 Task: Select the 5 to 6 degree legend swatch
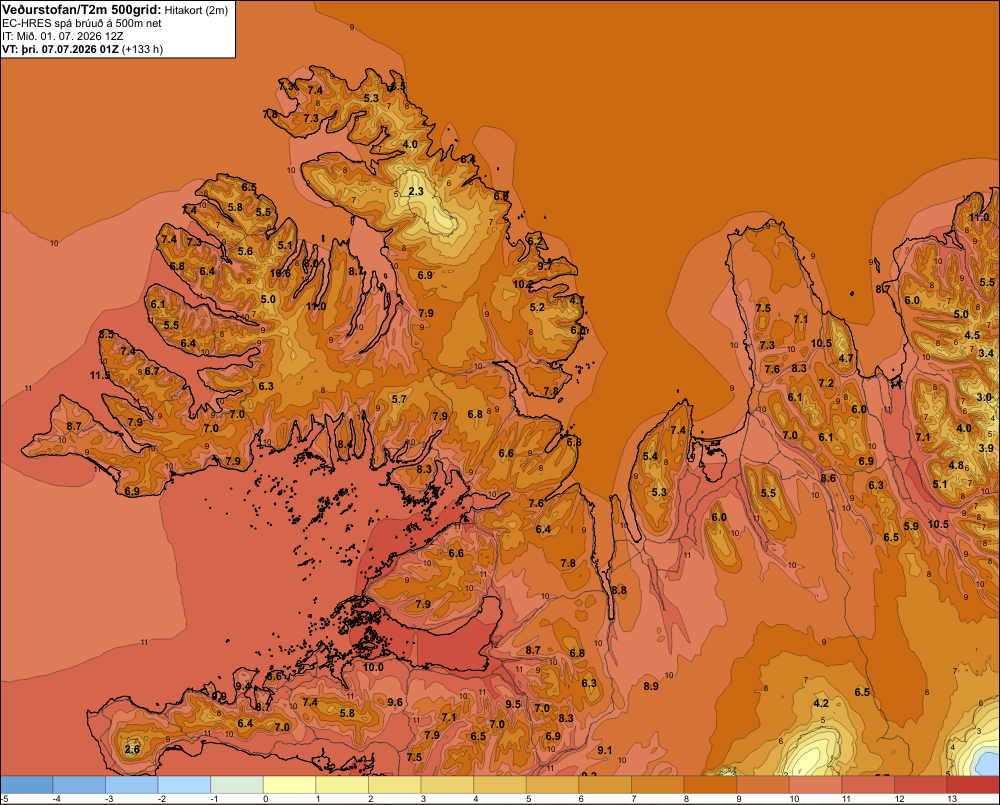coord(552,785)
